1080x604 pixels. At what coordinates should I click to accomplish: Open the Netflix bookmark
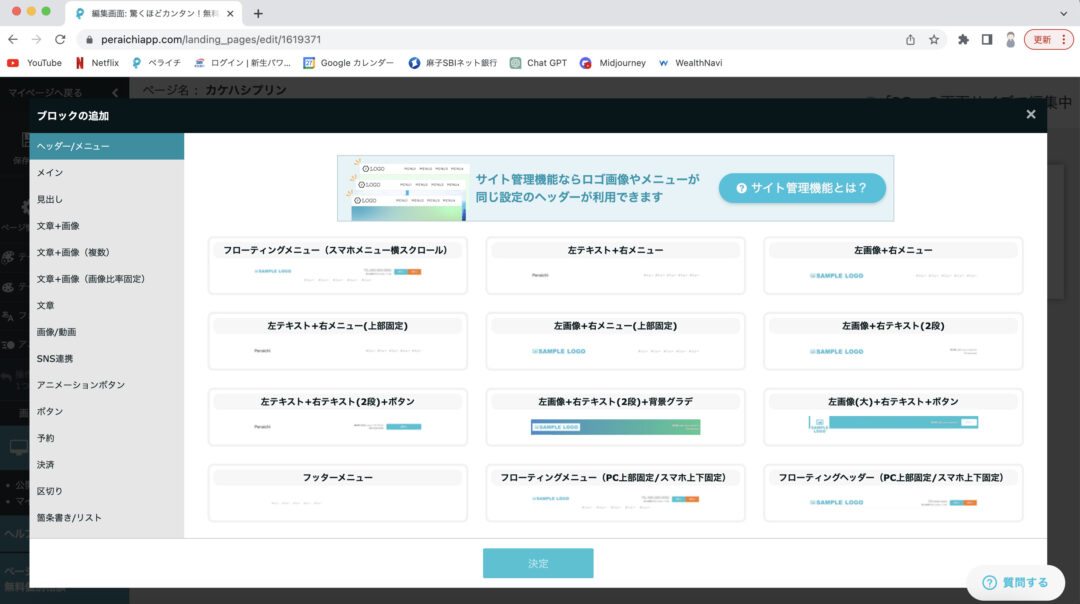pyautogui.click(x=97, y=63)
